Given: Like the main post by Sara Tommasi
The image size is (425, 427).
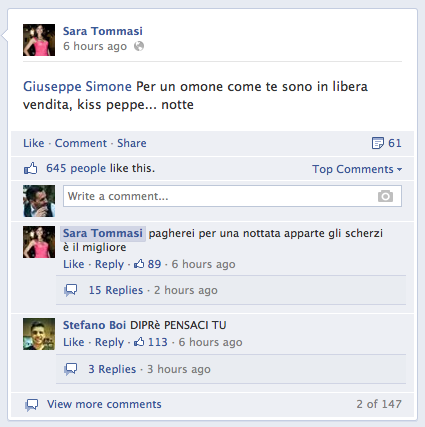Looking at the screenshot, I should [x=34, y=143].
